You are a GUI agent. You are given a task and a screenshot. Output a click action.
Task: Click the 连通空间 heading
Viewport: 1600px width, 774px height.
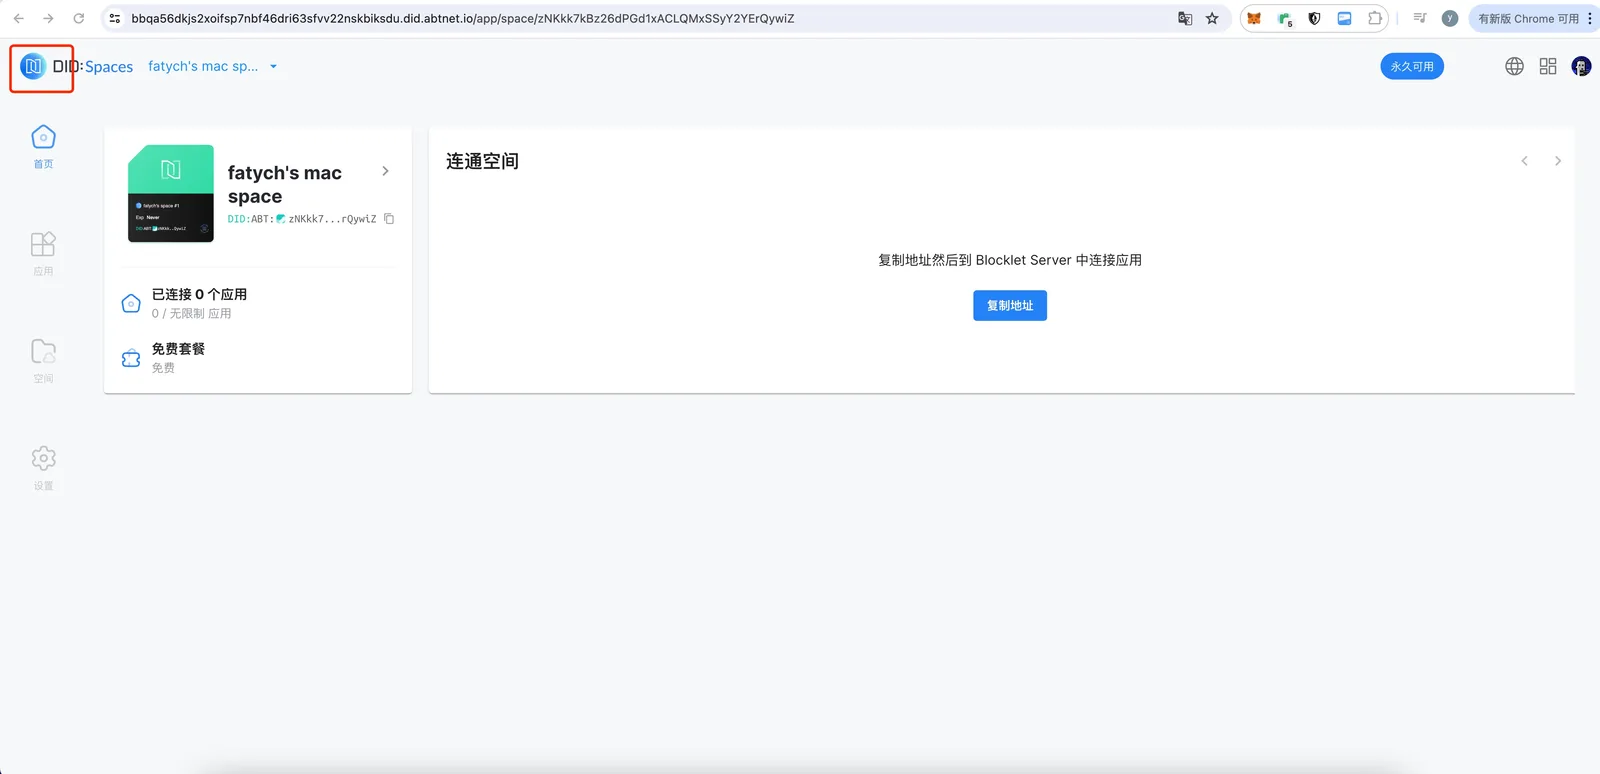(482, 161)
